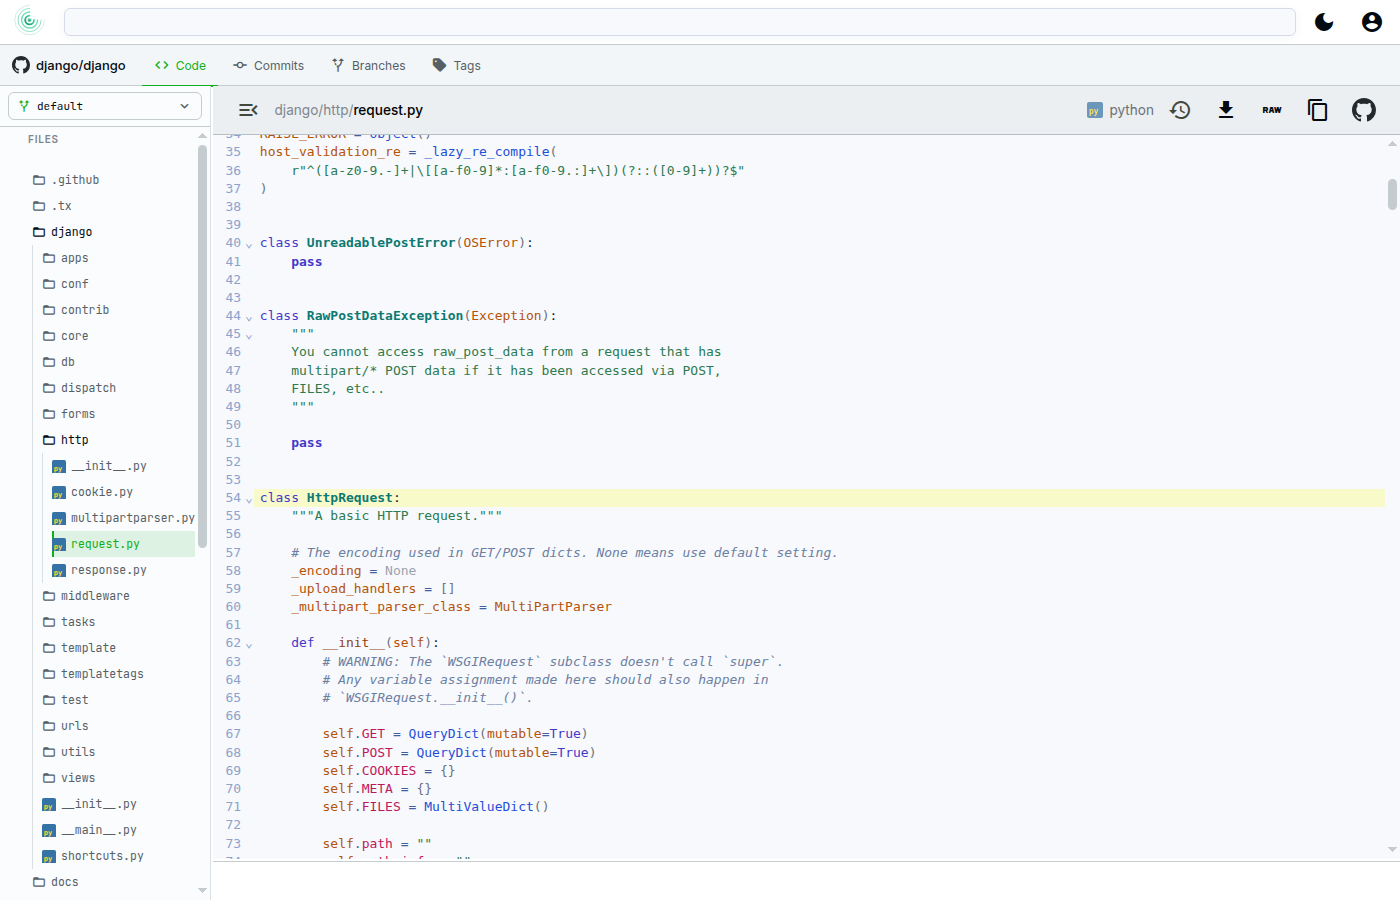Fold the __init__ method at line 62
The width and height of the screenshot is (1400, 900).
(x=249, y=644)
